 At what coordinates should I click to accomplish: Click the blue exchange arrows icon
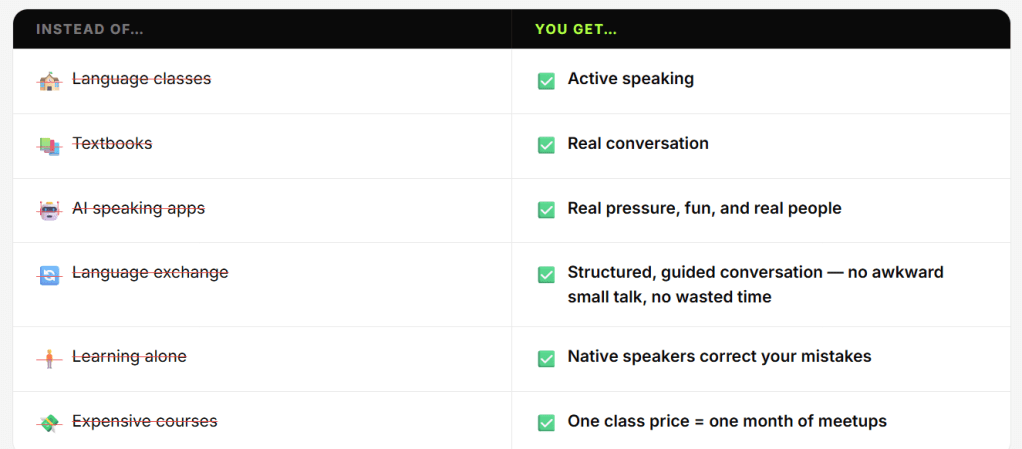tap(50, 274)
